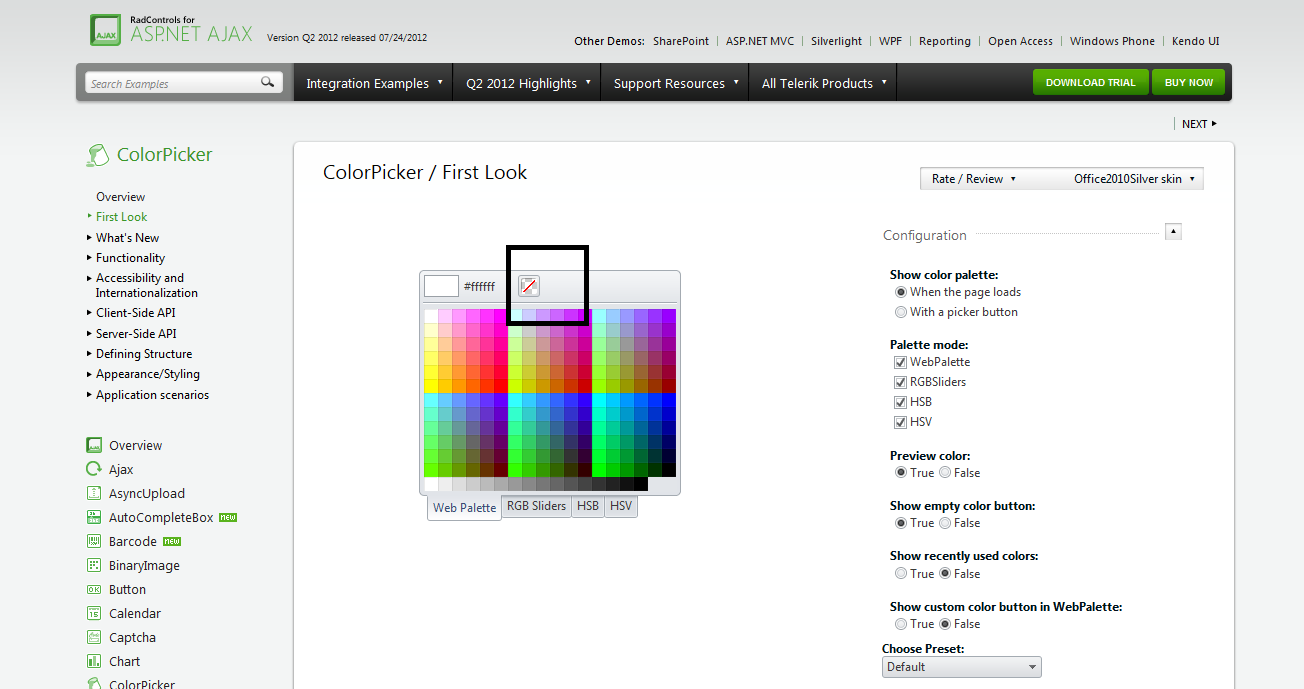
Task: Set Preview color to False
Action: 945,473
